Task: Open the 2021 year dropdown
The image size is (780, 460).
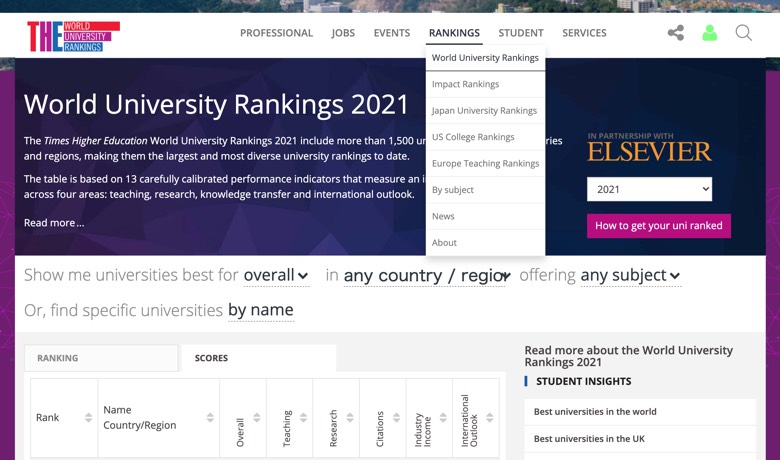Action: point(649,189)
